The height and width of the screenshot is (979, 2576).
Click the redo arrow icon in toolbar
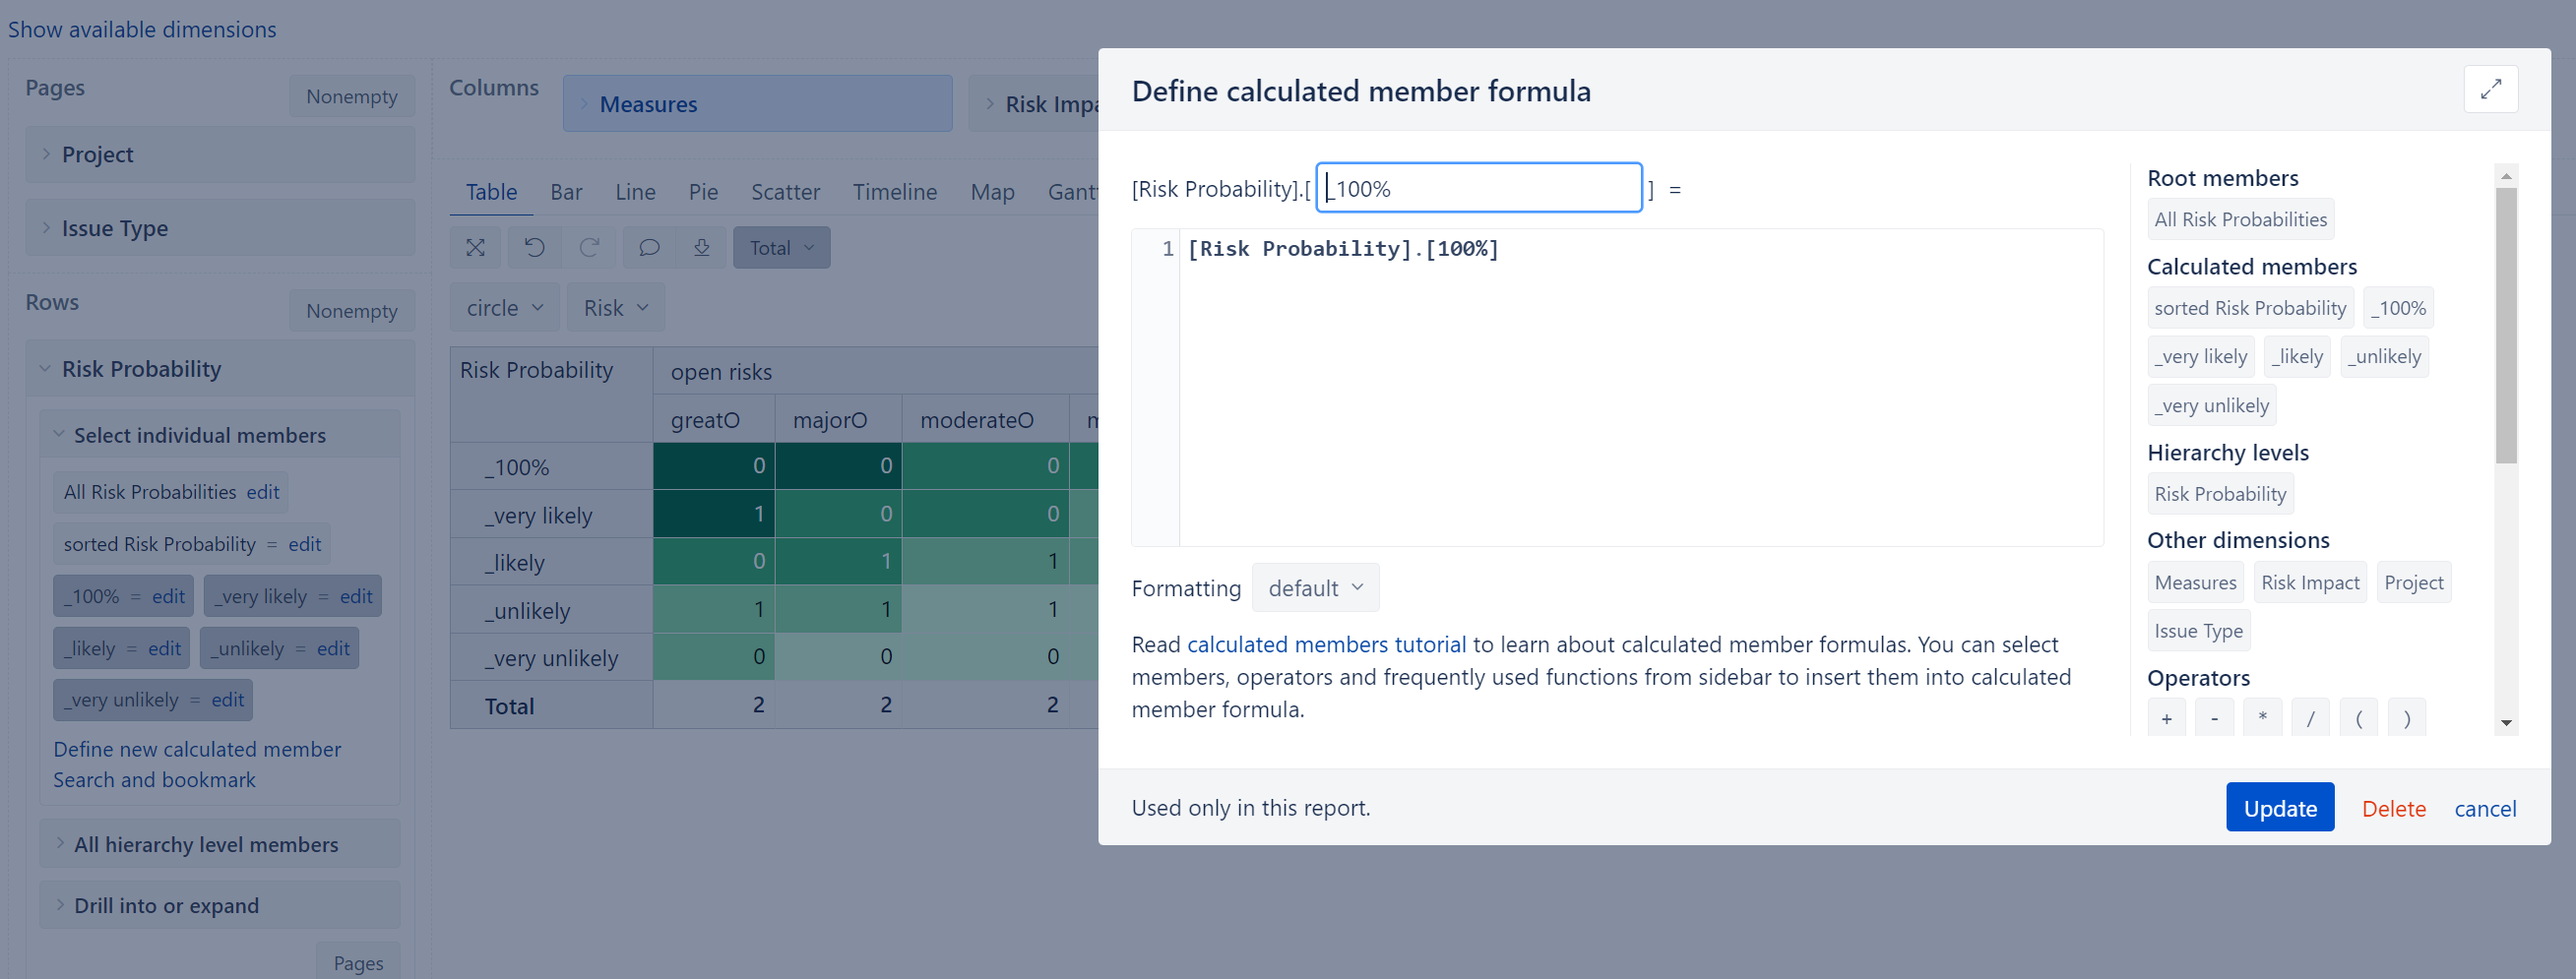(x=589, y=247)
